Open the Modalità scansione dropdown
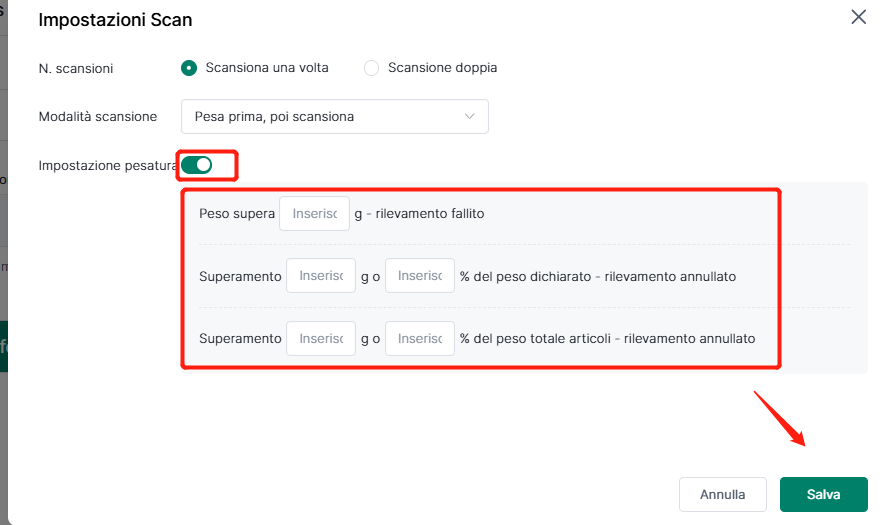 coord(335,117)
